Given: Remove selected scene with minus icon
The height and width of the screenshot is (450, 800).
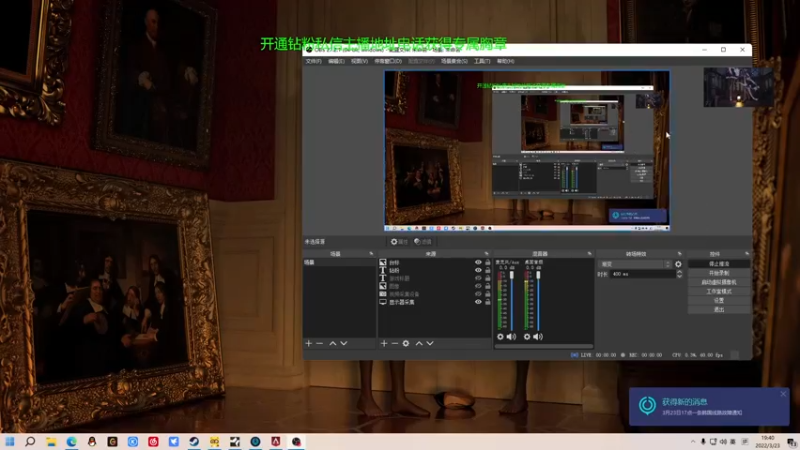Looking at the screenshot, I should 320,343.
